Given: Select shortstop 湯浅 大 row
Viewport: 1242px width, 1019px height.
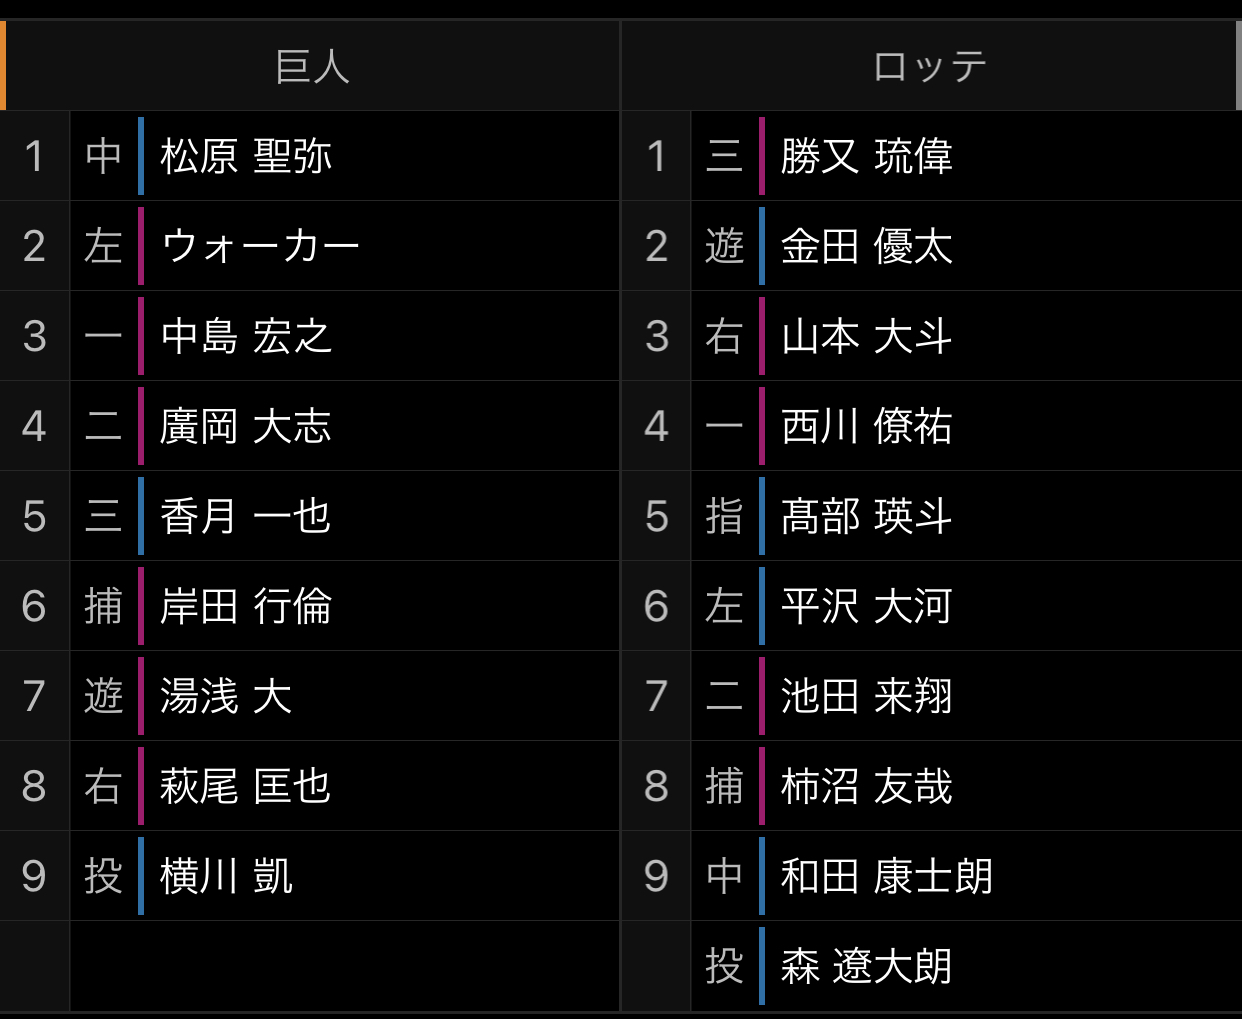Looking at the screenshot, I should 226,696.
